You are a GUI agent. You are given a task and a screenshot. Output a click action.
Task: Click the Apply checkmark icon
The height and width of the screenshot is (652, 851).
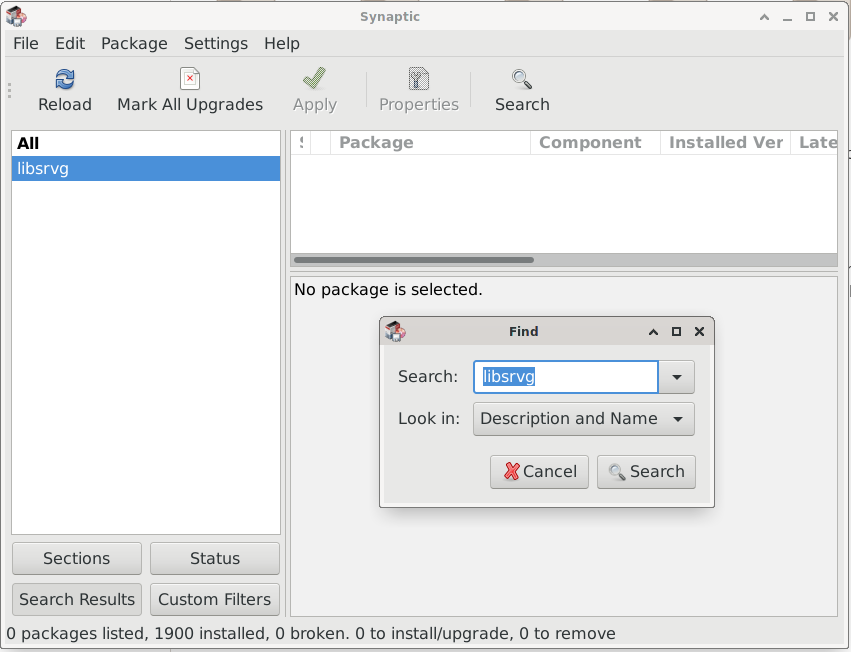point(315,79)
